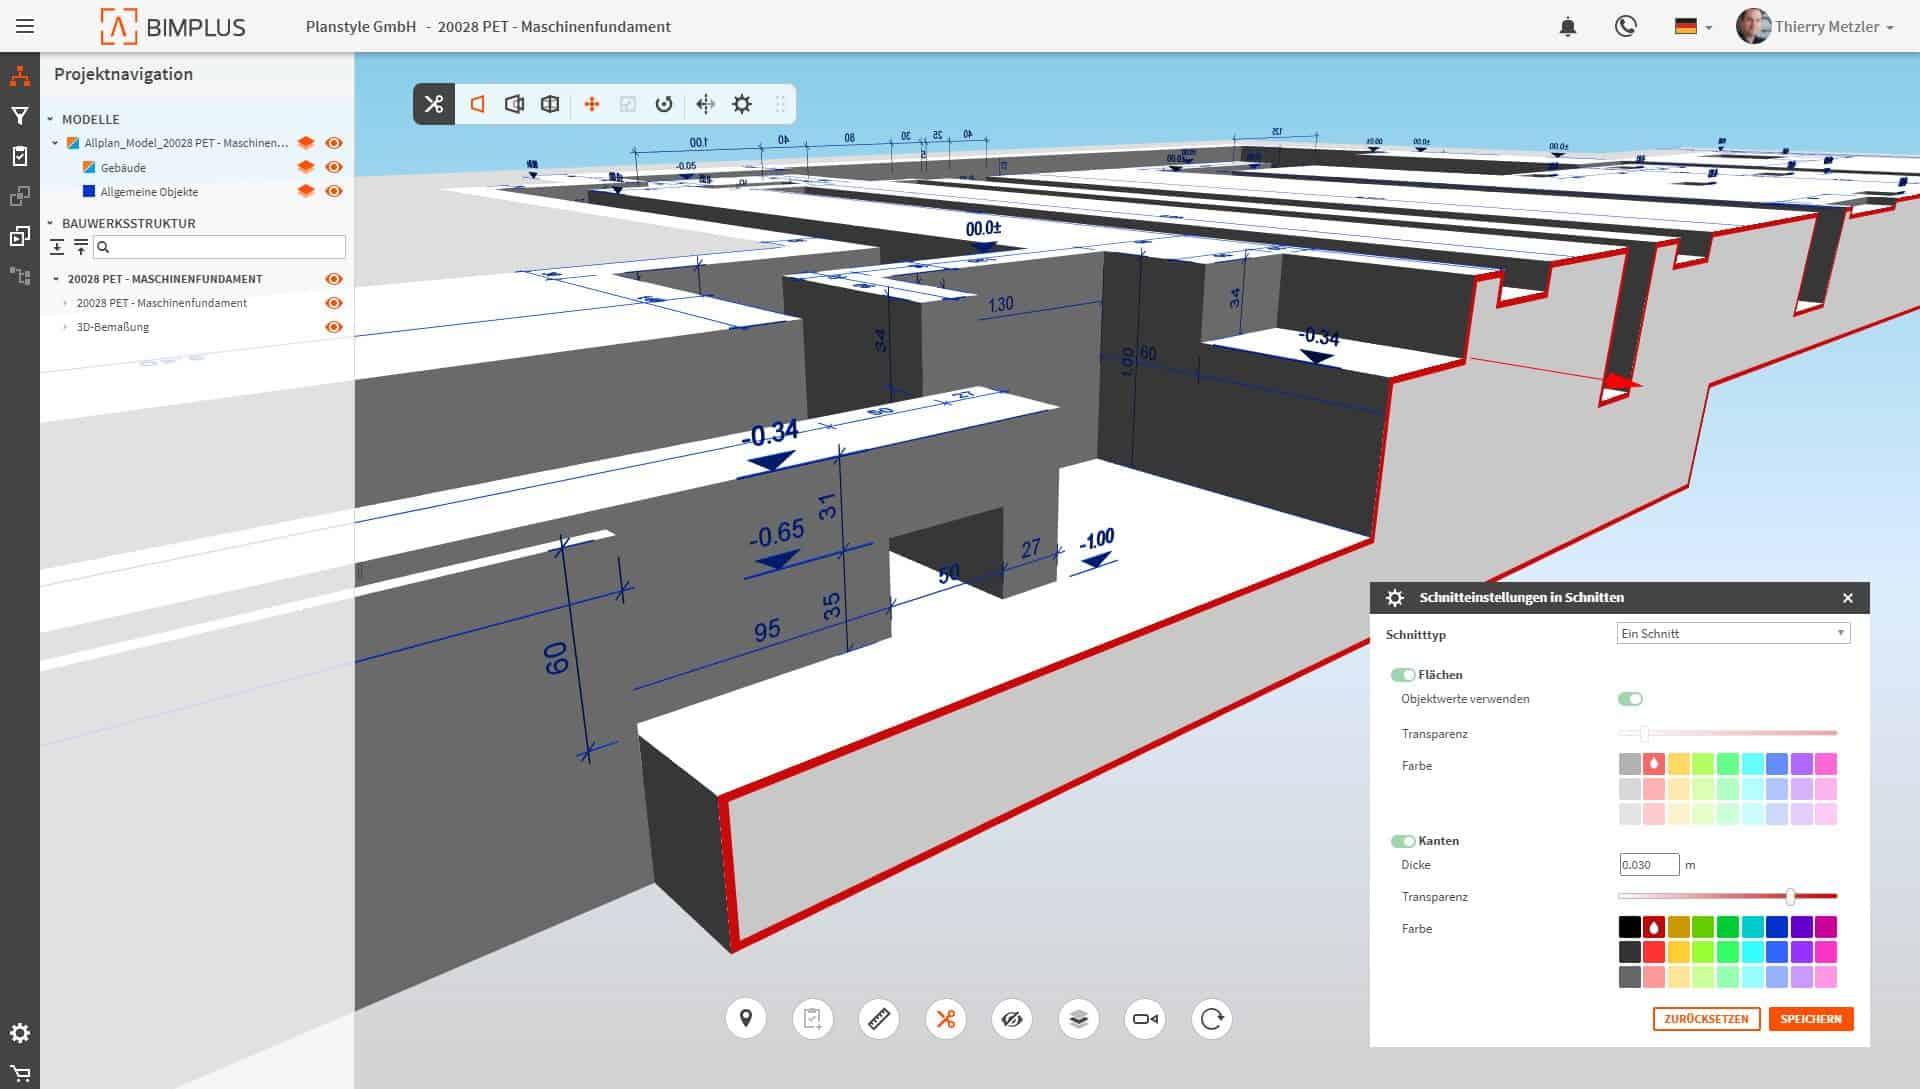Screen dimensions: 1920x1089
Task: Toggle the Kanten switch
Action: 1402,841
